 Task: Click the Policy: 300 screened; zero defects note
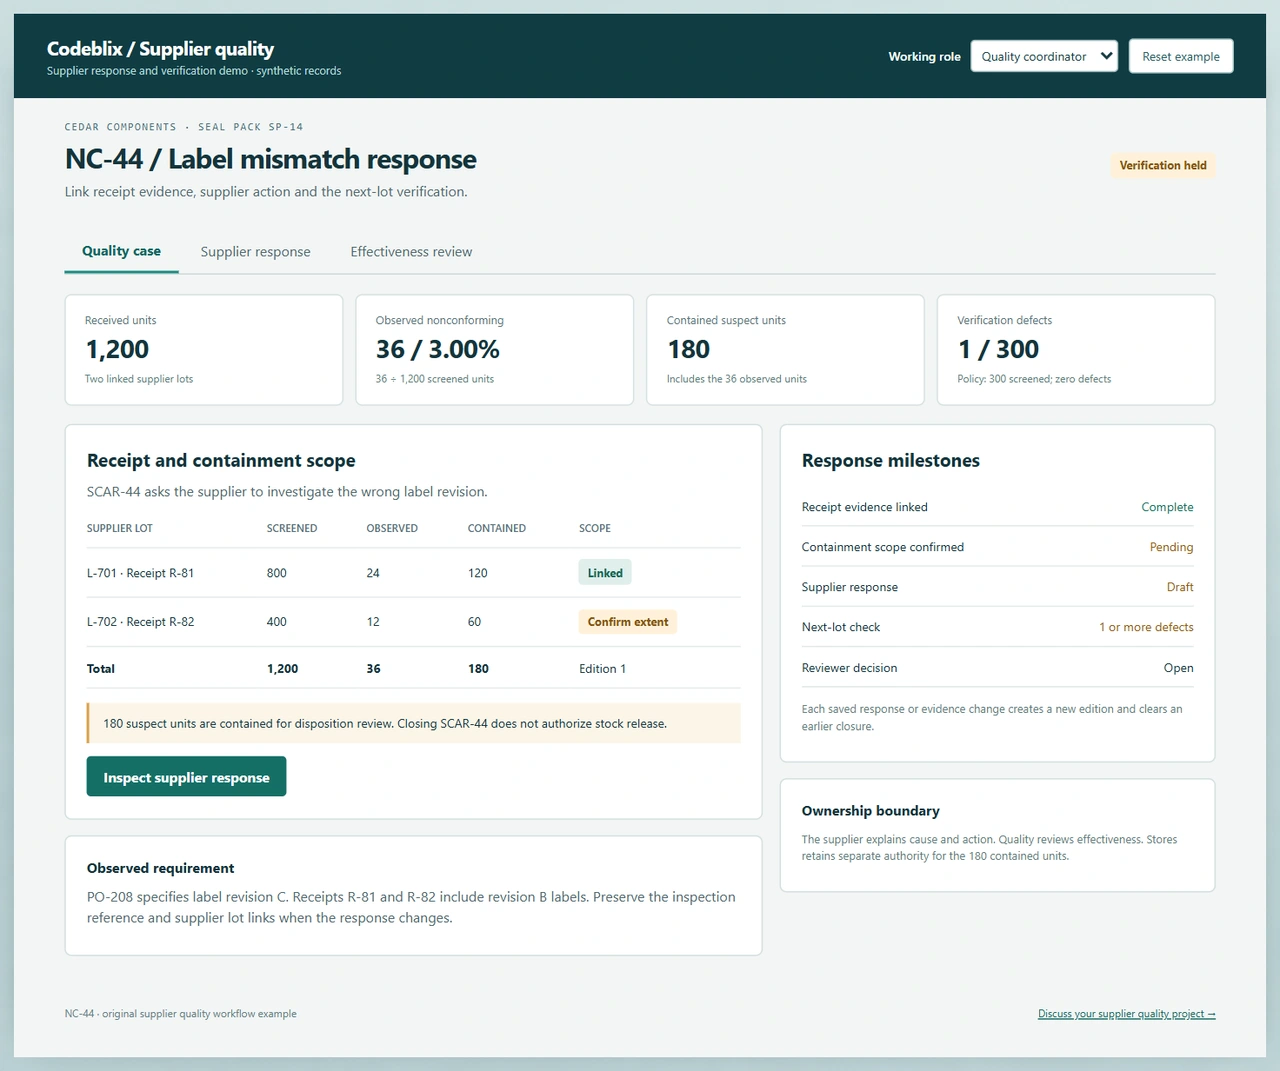[1034, 379]
